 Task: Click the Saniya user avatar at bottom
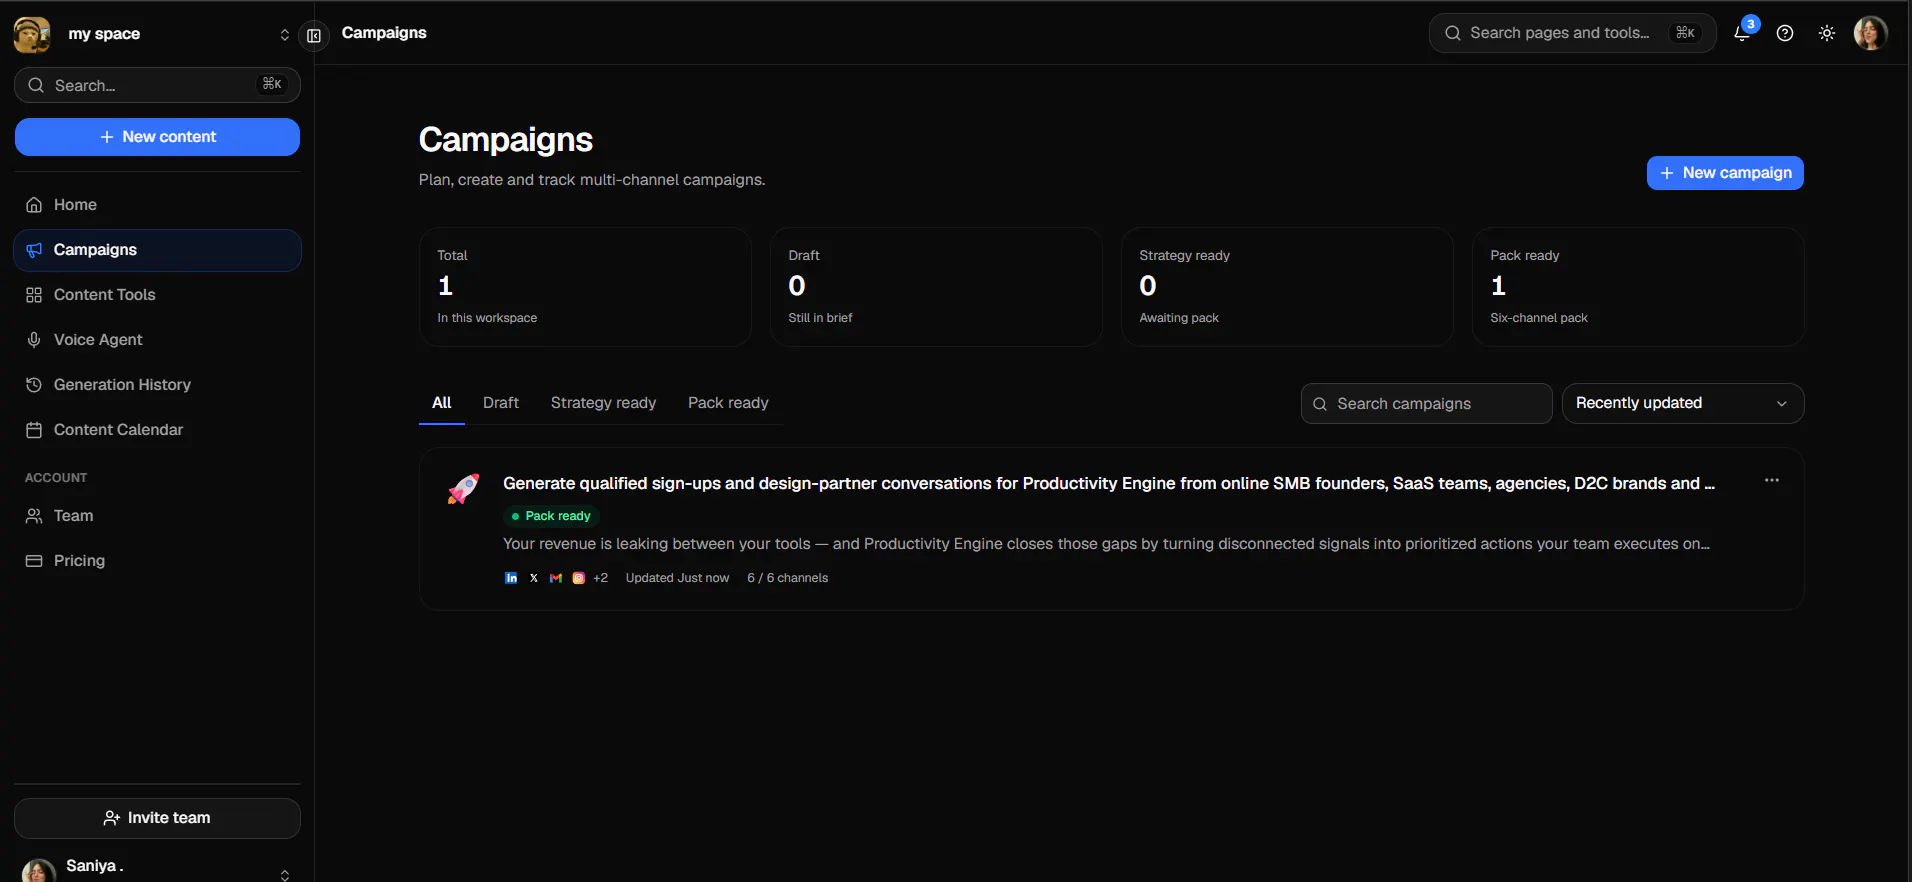[x=39, y=871]
